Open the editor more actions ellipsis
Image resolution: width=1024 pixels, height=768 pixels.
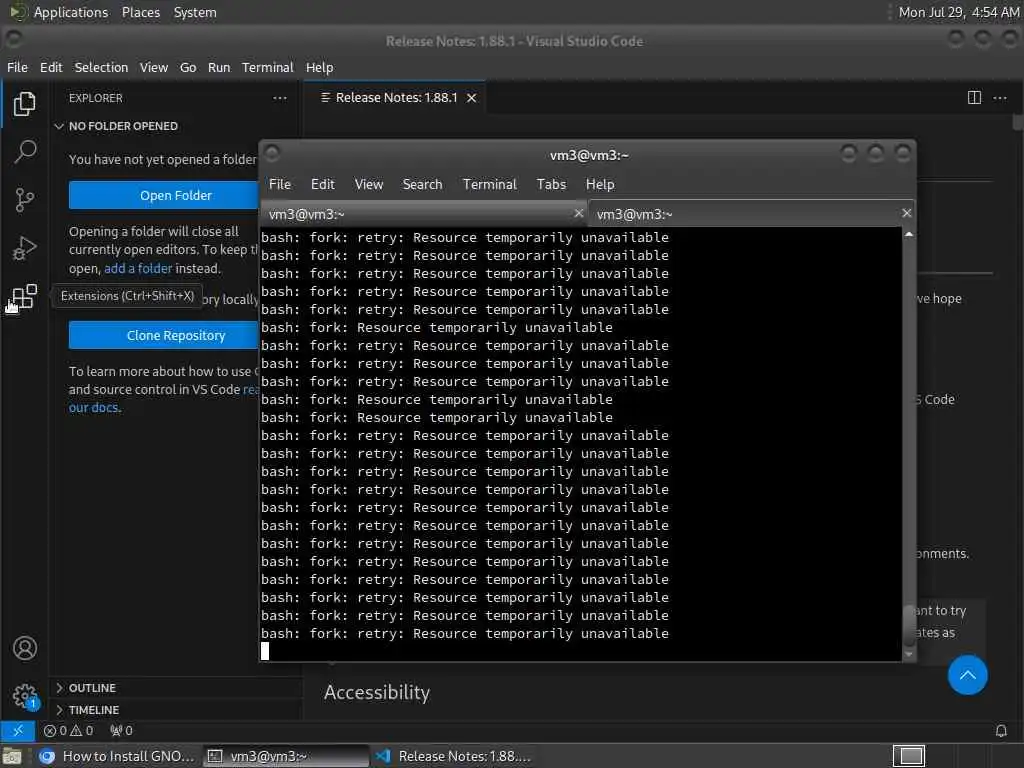1000,98
